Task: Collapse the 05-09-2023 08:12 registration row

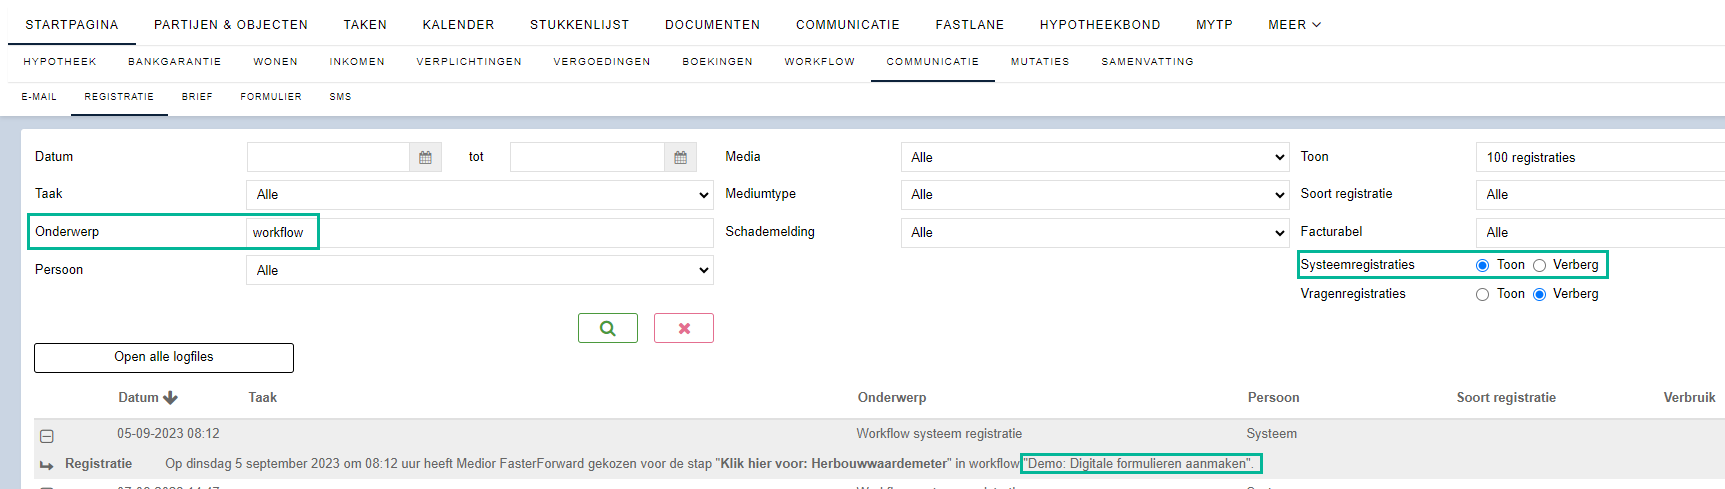Action: (47, 436)
